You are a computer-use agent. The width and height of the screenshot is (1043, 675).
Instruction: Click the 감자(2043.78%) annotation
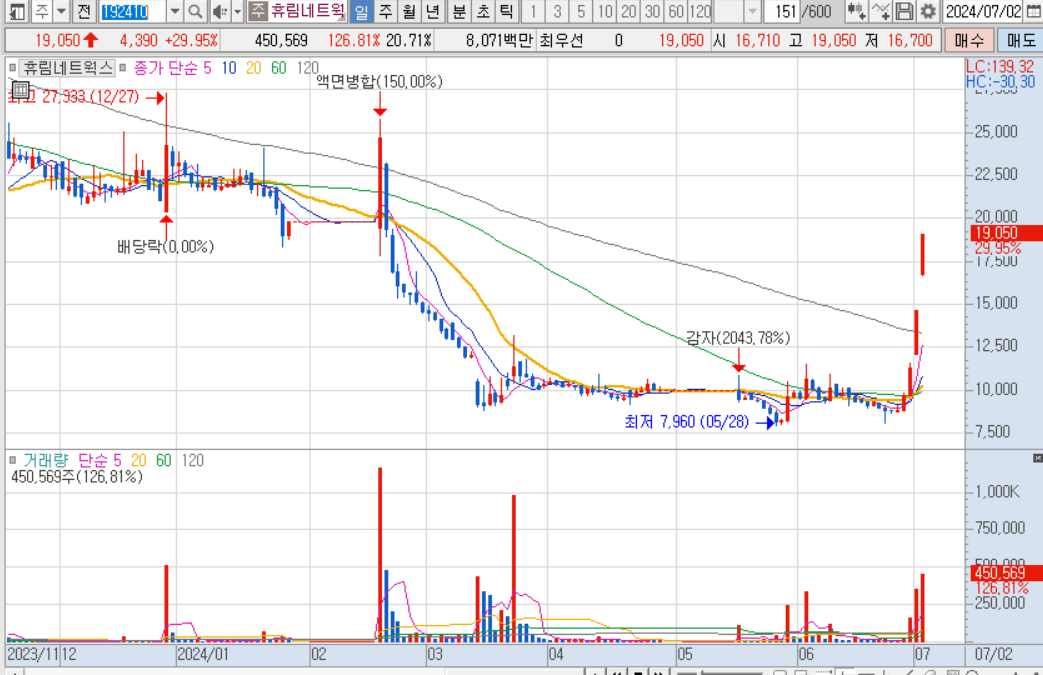(x=738, y=338)
